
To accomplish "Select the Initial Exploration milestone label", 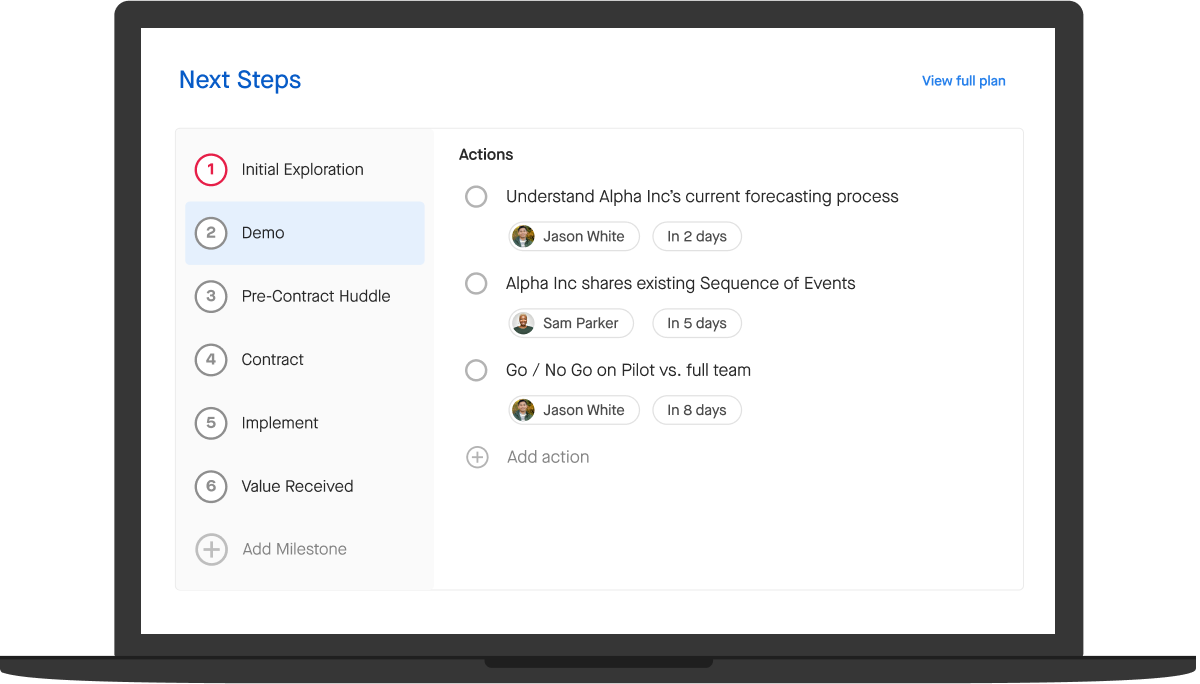I will click(302, 170).
